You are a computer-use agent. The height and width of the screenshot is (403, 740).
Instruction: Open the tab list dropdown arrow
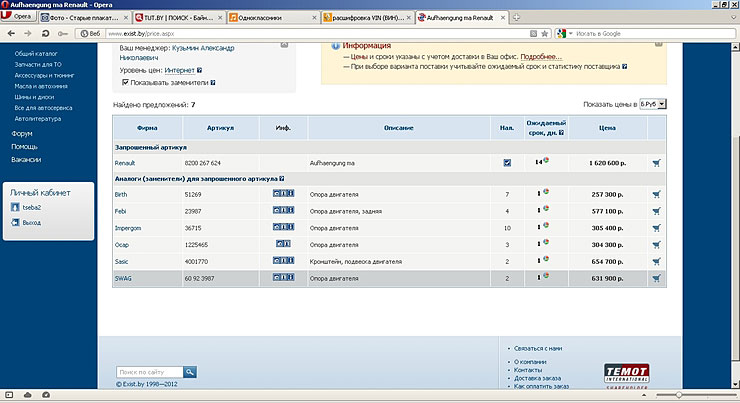733,17
